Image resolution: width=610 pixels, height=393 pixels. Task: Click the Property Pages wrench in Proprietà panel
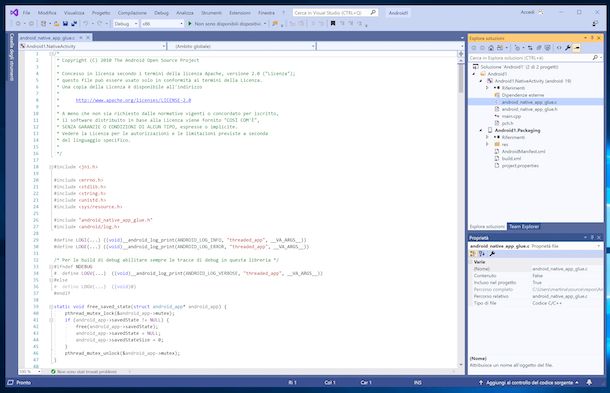coord(492,254)
